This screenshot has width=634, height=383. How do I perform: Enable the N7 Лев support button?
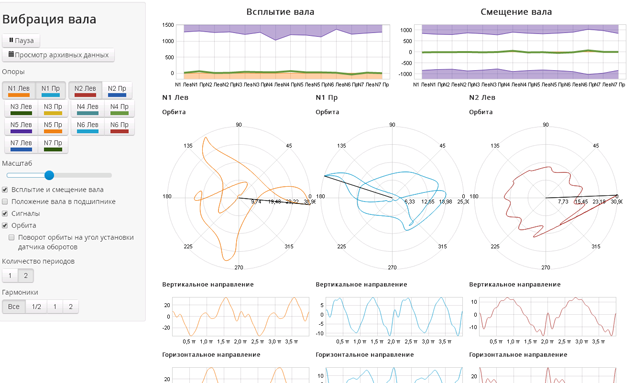tap(21, 145)
